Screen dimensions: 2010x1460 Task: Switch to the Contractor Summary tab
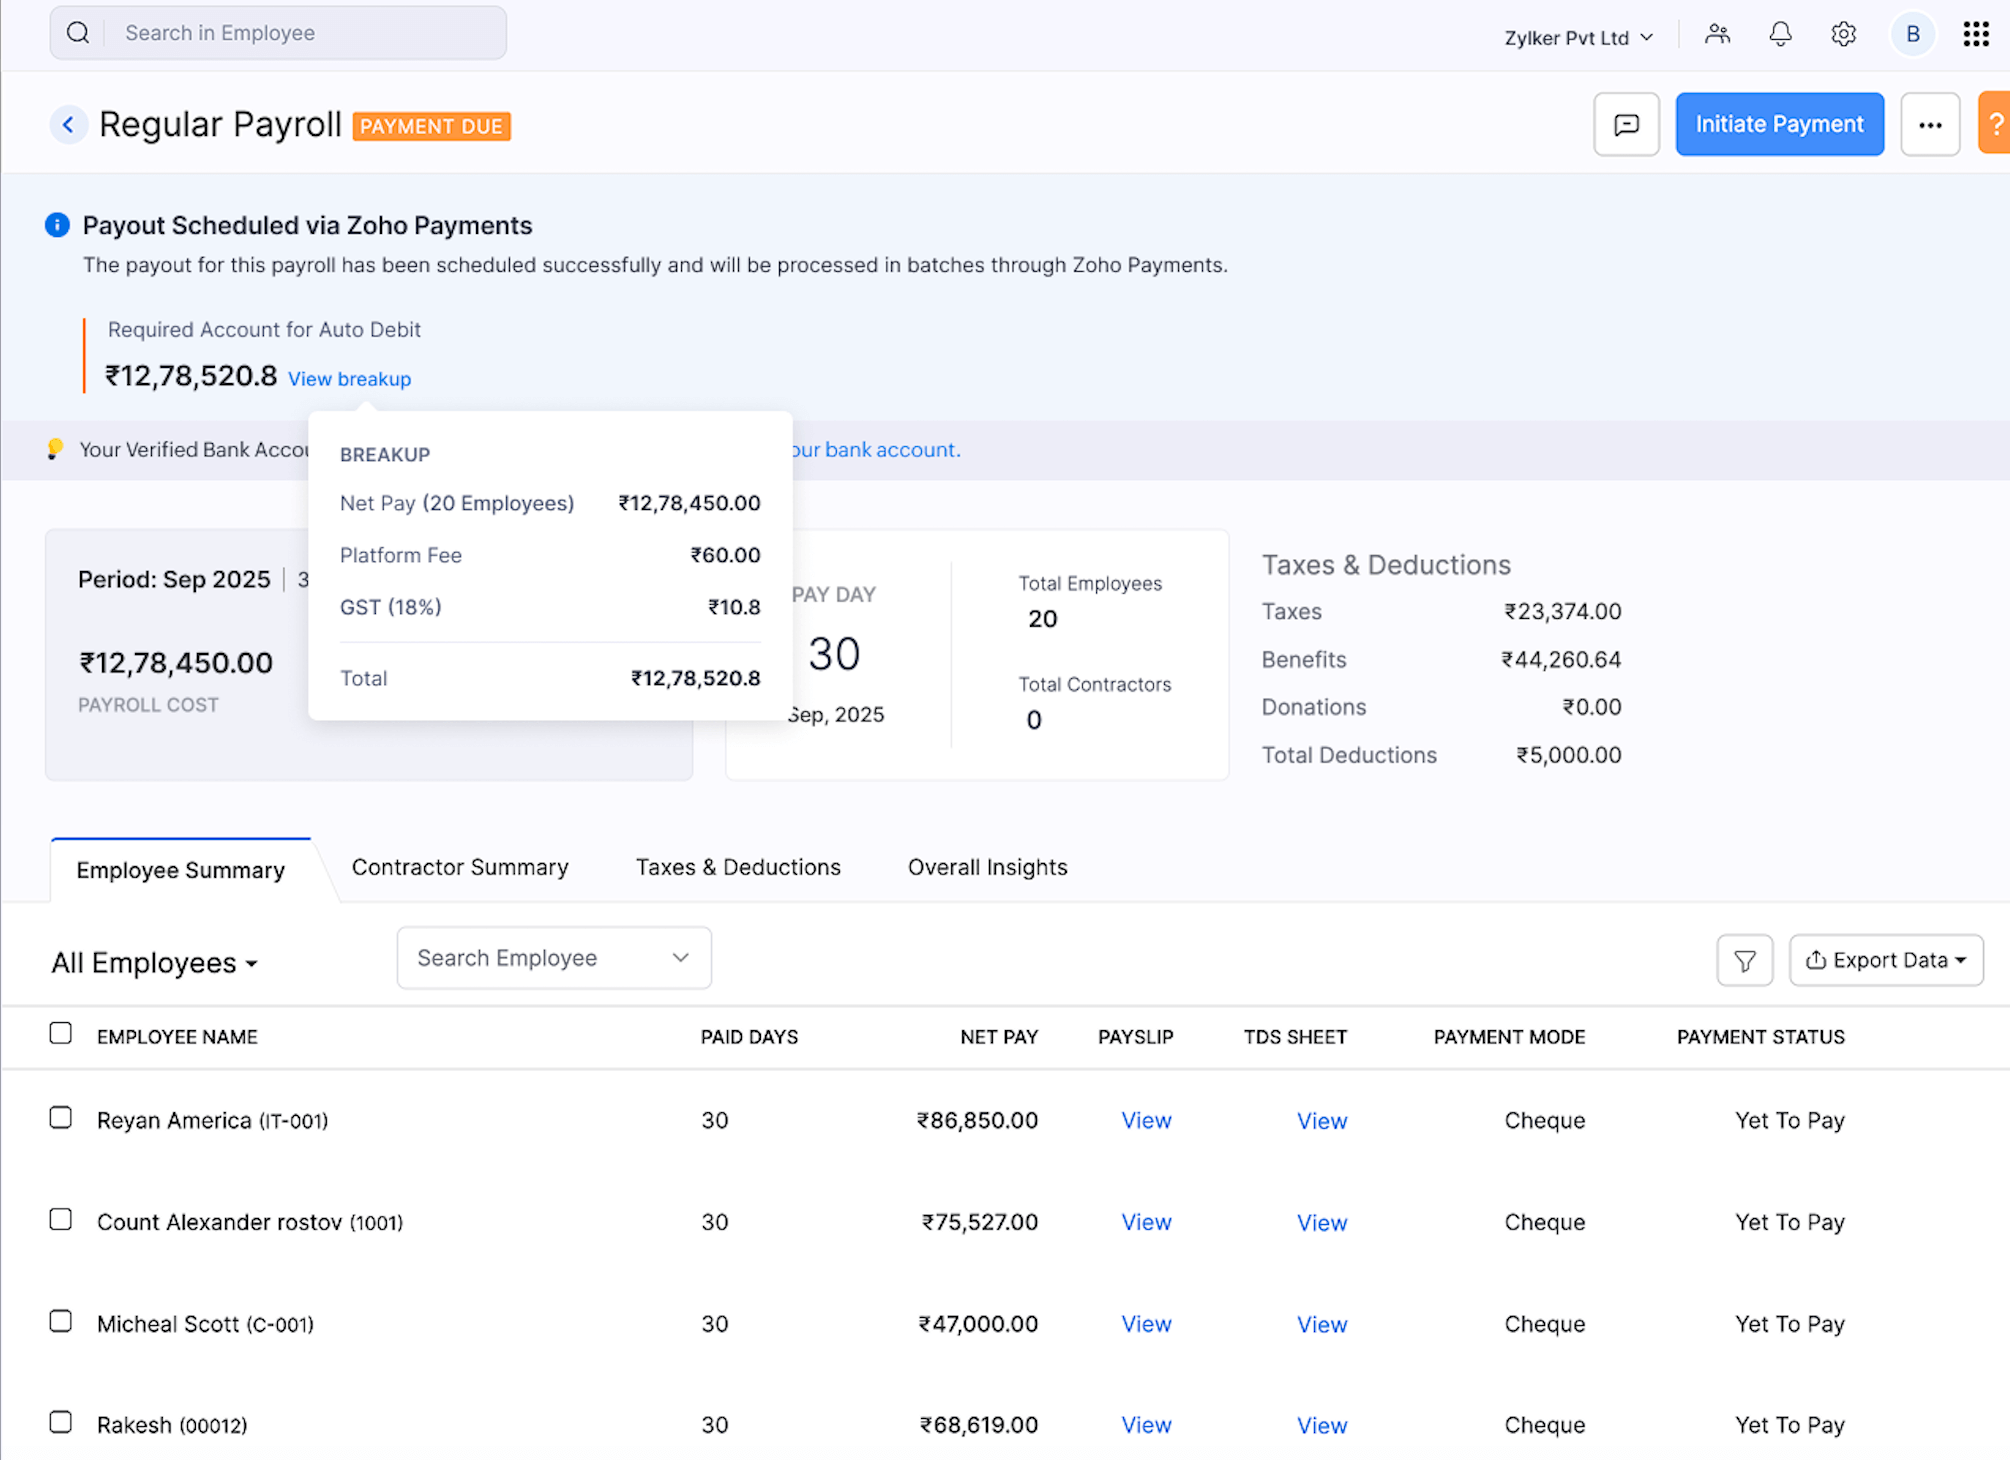coord(459,867)
